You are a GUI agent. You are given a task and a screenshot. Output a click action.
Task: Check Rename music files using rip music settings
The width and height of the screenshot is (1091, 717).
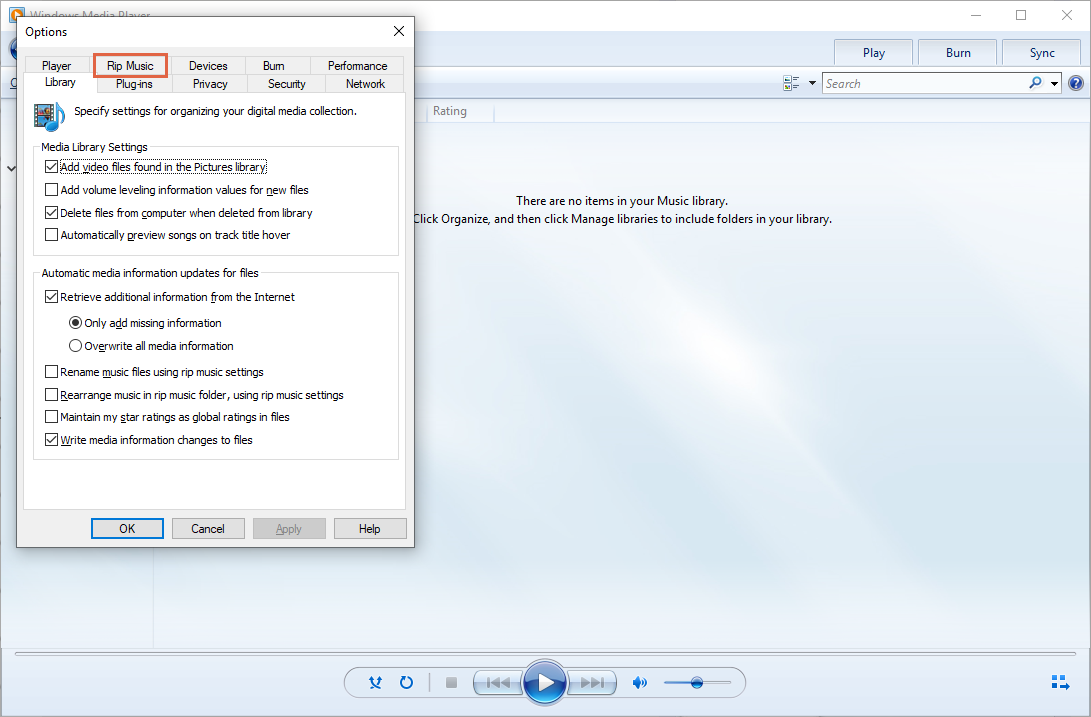[52, 372]
